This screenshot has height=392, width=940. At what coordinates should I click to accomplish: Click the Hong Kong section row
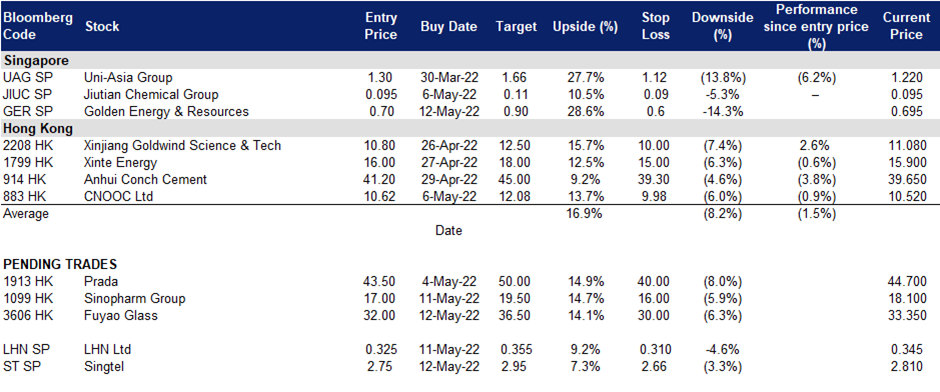[470, 128]
